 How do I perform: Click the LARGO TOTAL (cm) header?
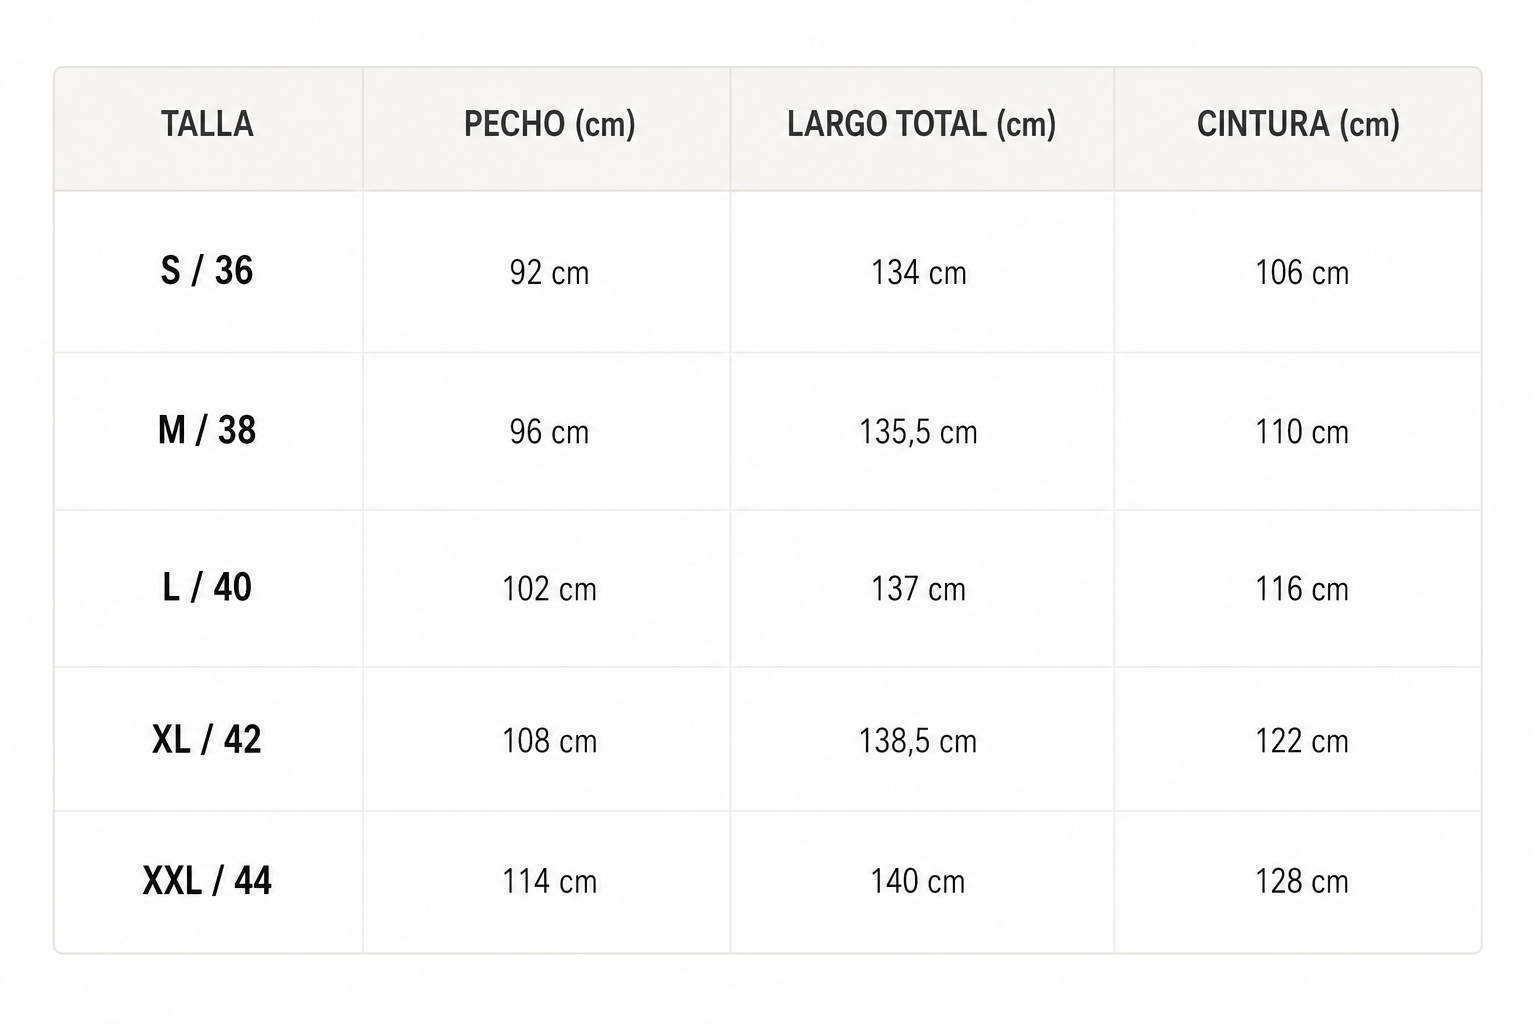click(x=921, y=124)
